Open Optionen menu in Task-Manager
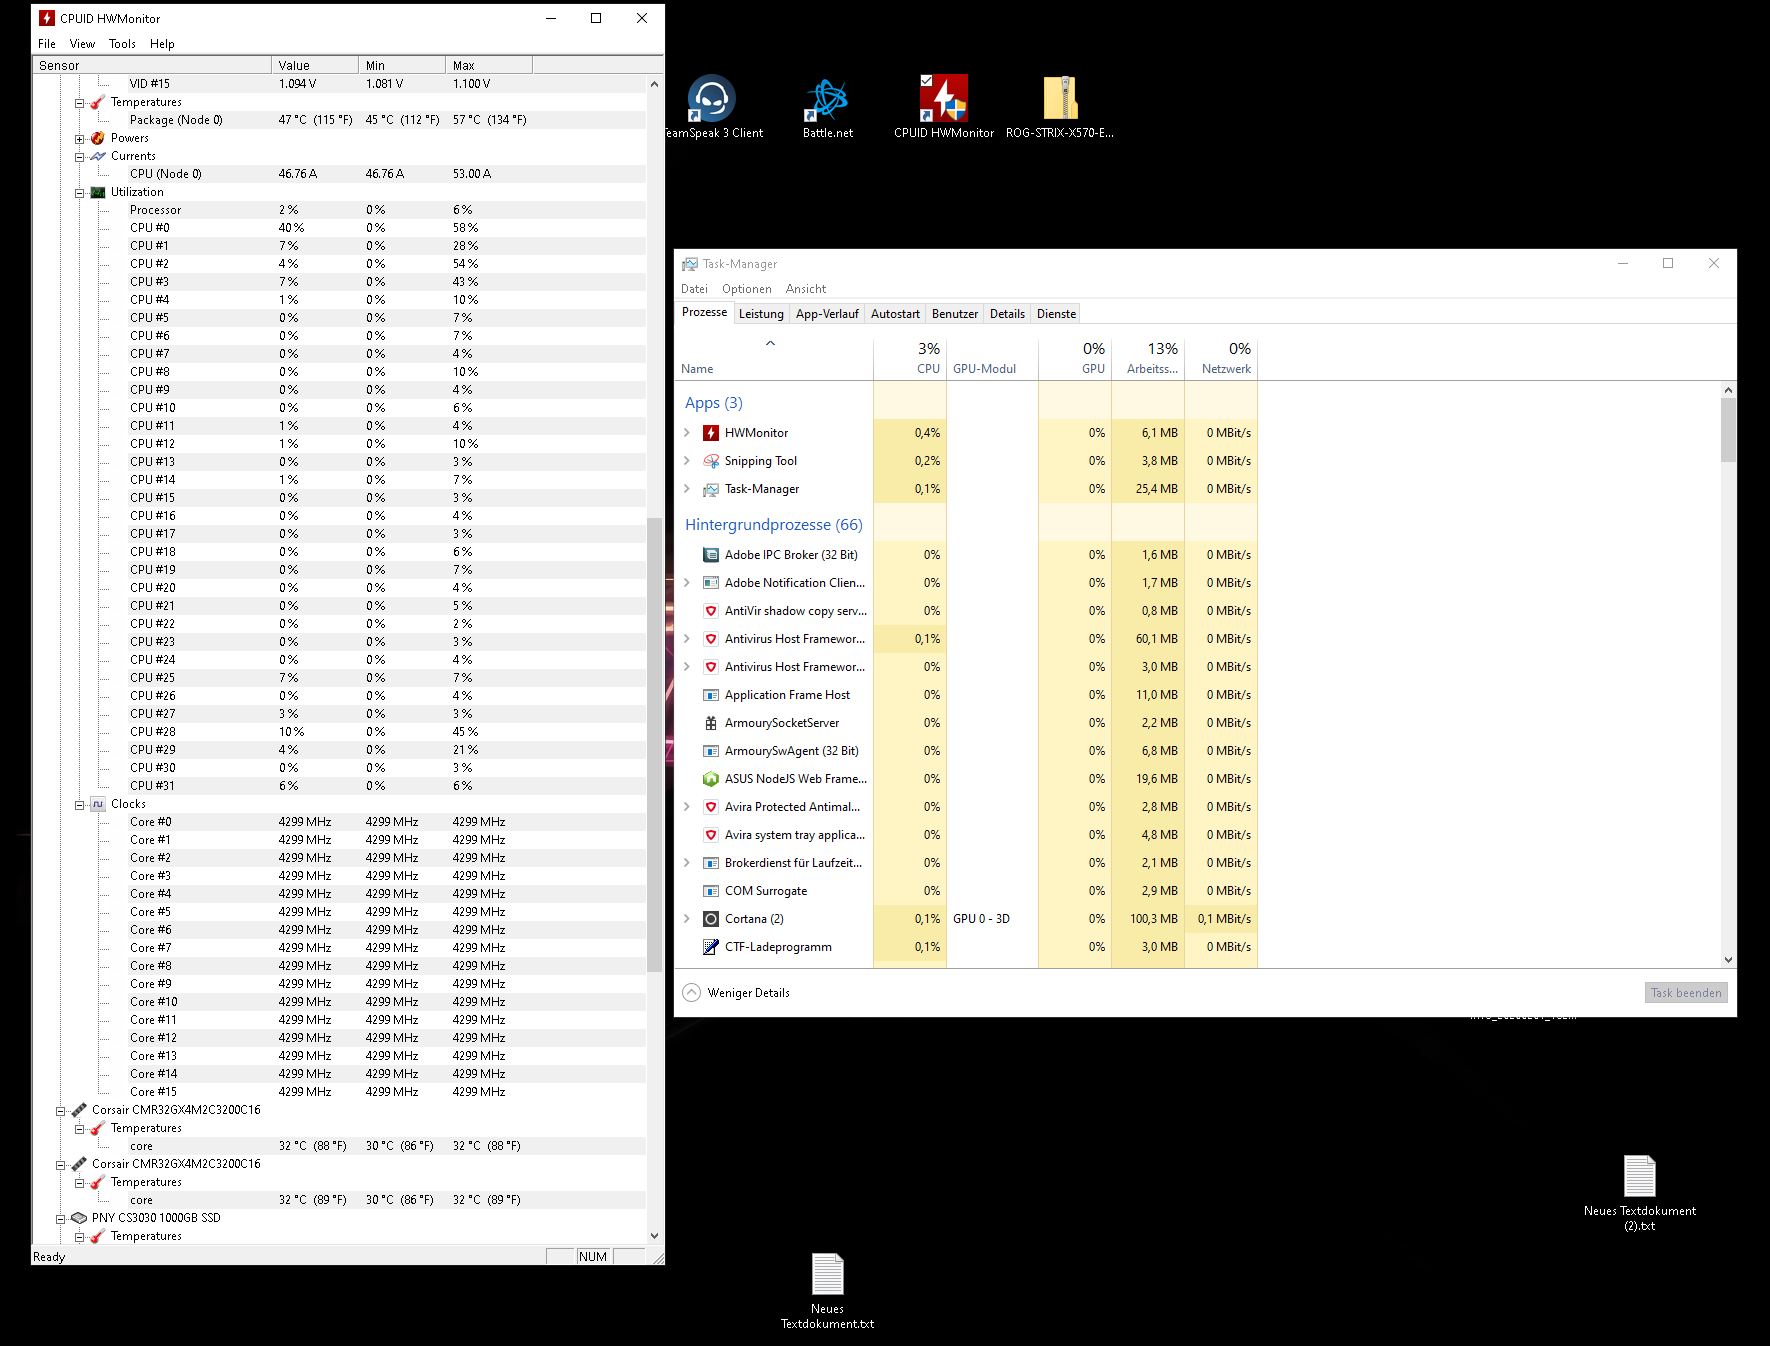The width and height of the screenshot is (1770, 1346). pyautogui.click(x=747, y=289)
